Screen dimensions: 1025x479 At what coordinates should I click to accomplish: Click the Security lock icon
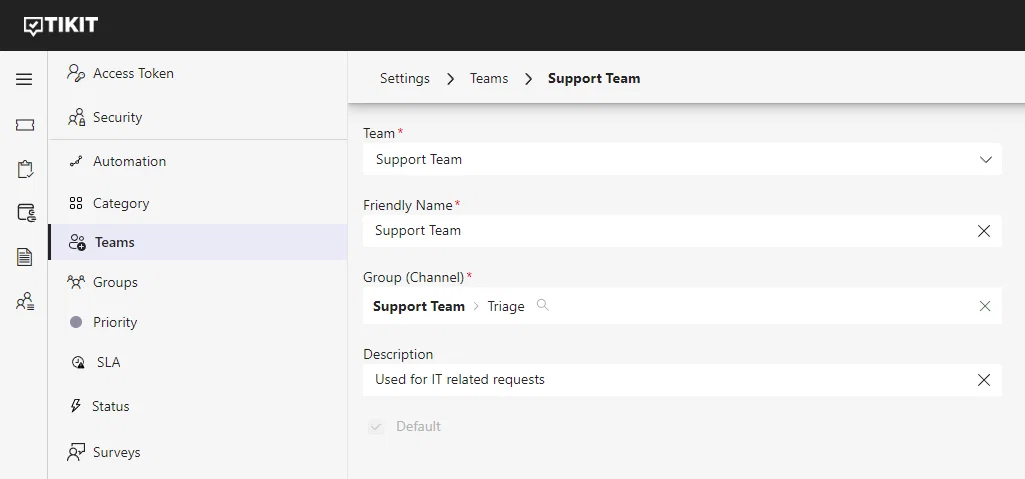[x=76, y=118]
